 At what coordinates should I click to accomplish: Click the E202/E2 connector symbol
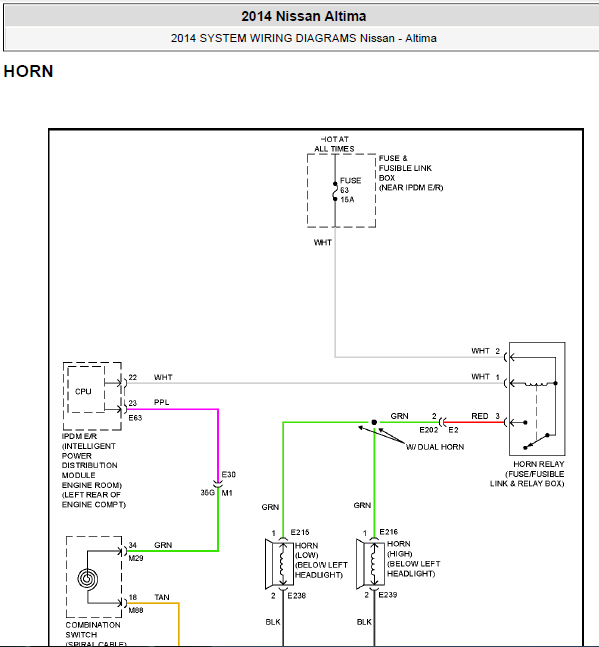coord(443,422)
